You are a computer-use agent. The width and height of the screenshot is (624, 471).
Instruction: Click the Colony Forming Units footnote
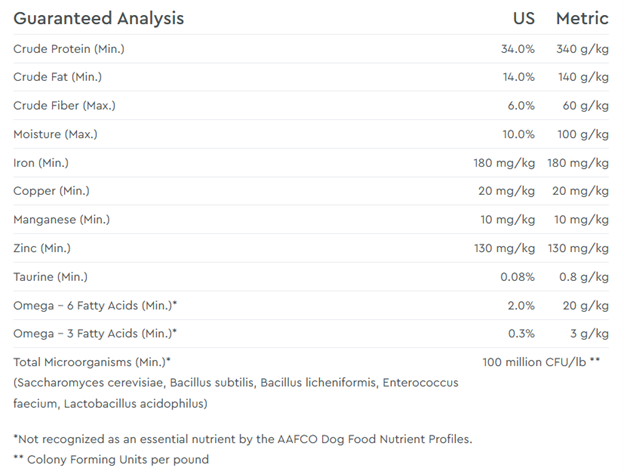click(111, 459)
